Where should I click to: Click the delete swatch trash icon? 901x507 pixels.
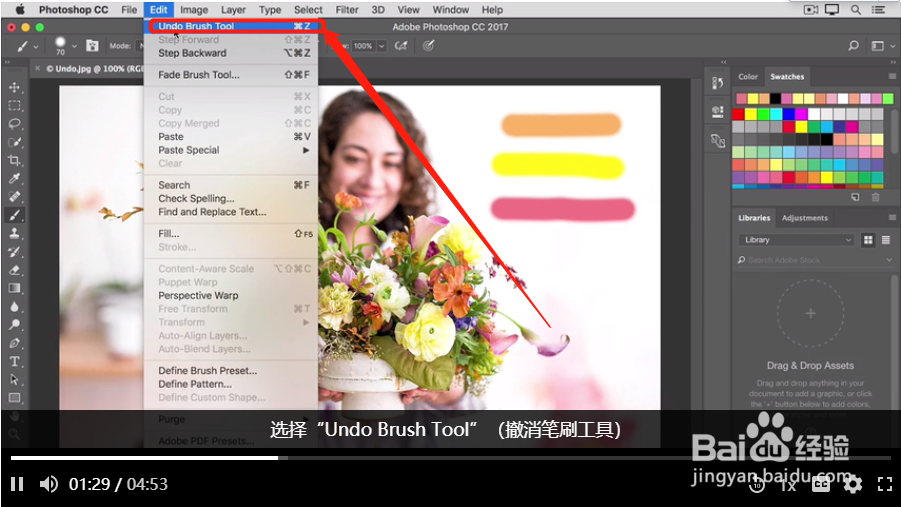tap(875, 197)
